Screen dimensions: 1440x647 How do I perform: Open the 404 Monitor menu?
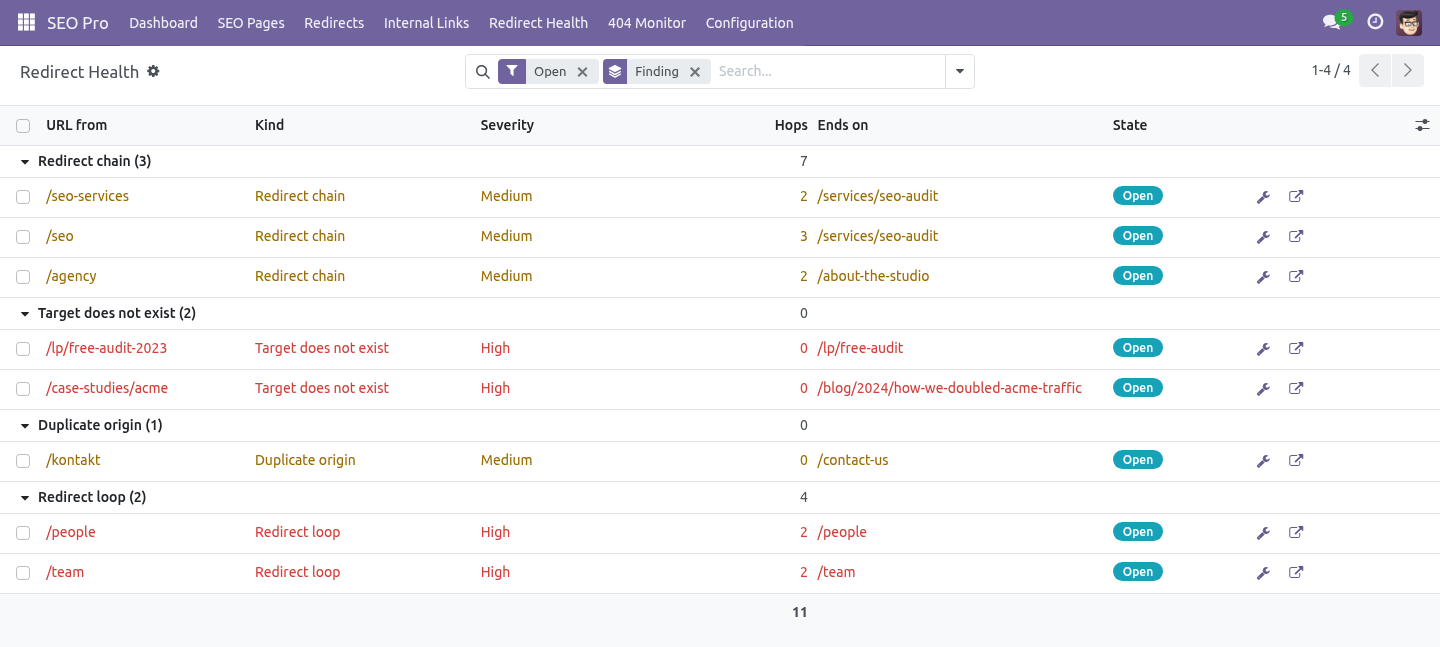point(647,23)
